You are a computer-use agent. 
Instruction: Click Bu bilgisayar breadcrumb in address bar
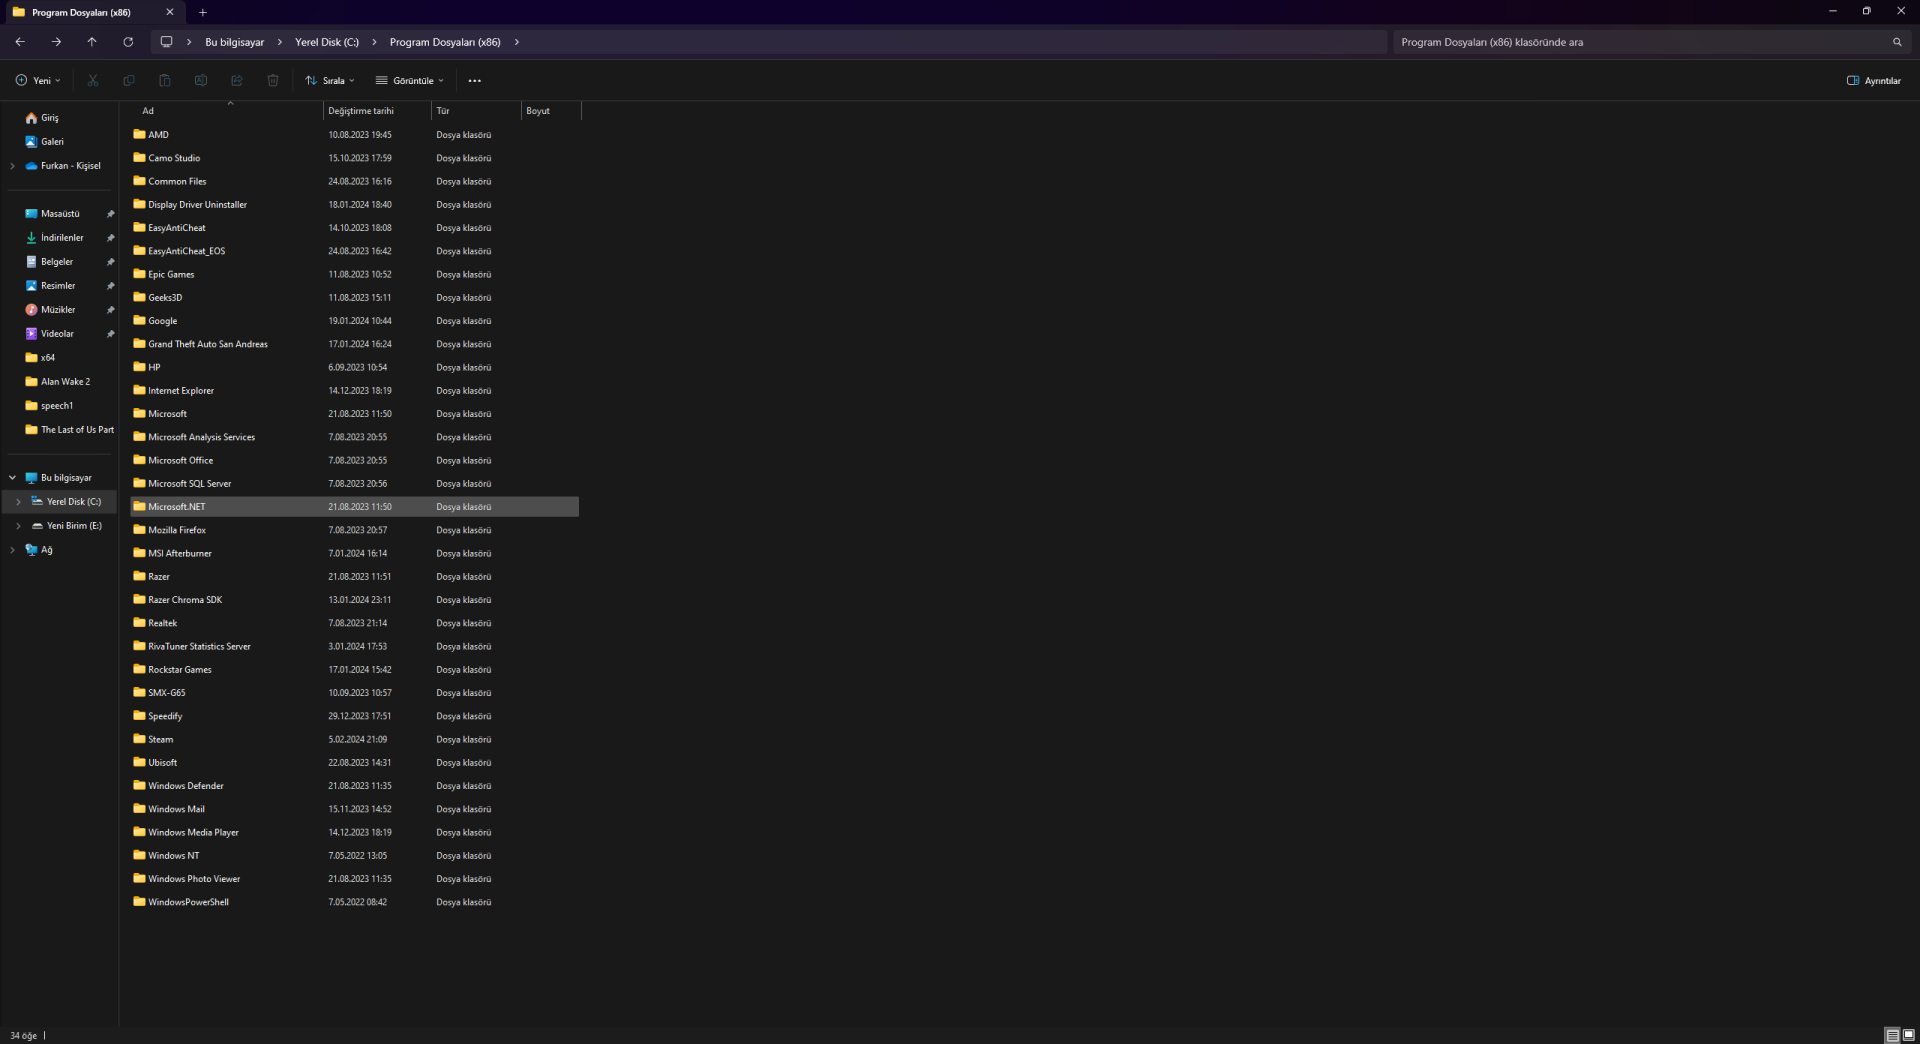pyautogui.click(x=235, y=42)
